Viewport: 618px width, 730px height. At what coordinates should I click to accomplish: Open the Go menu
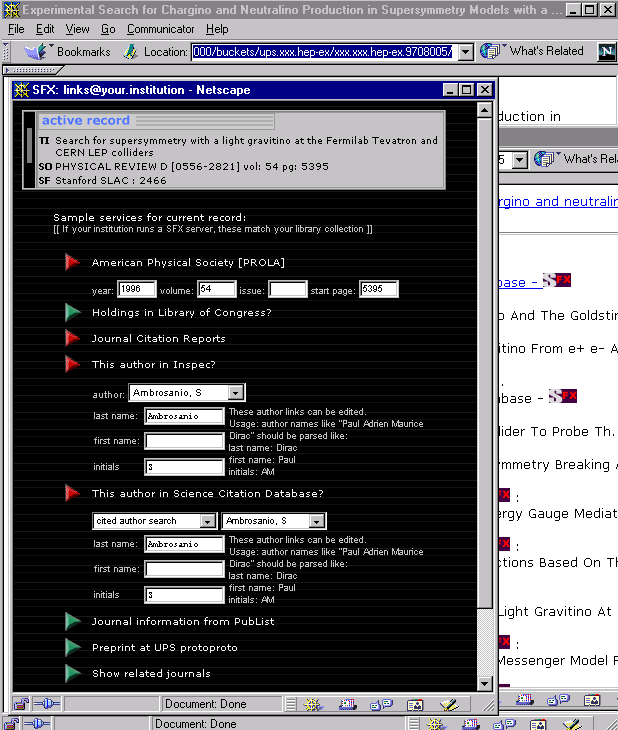point(108,29)
